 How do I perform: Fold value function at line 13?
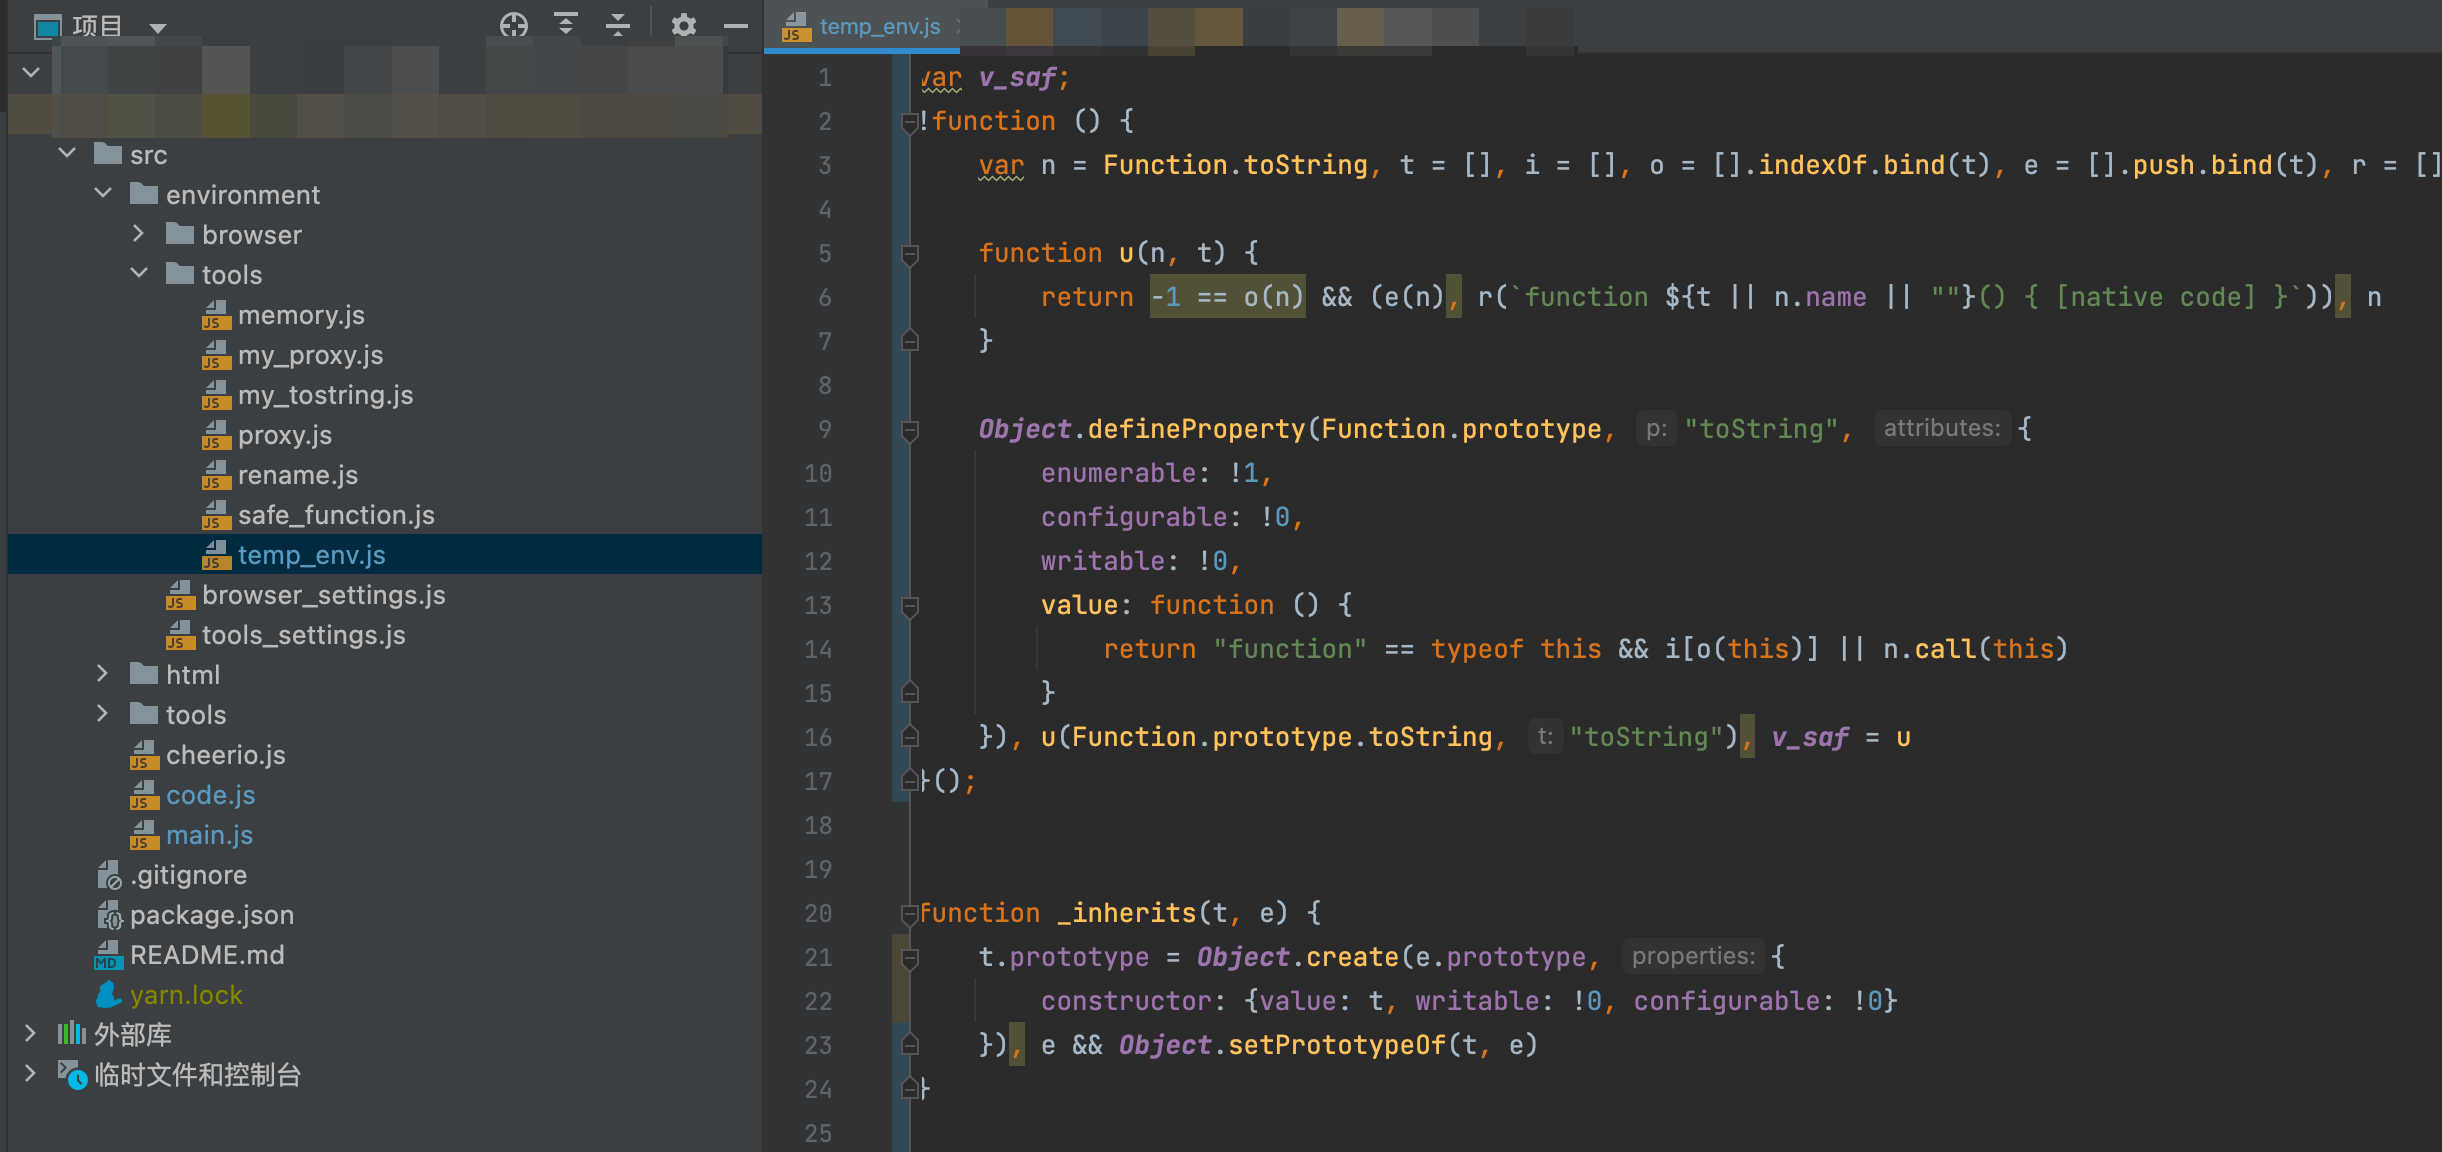[910, 606]
